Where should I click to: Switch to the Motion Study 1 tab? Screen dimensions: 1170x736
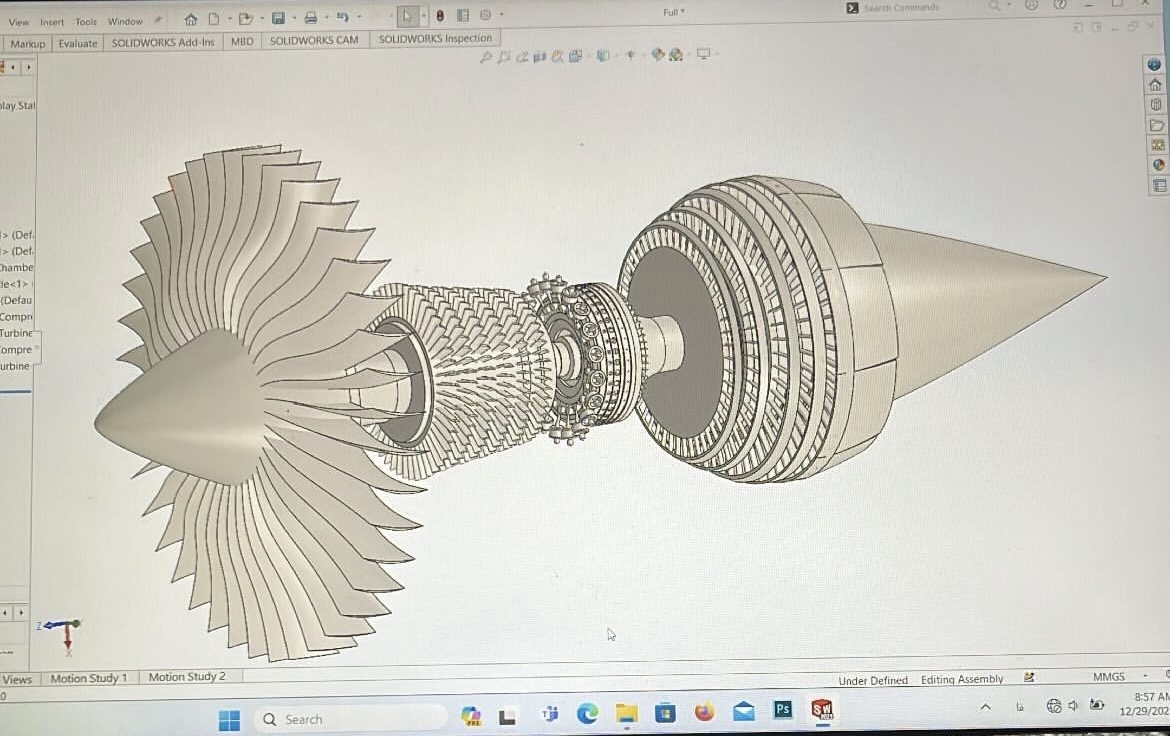tap(89, 677)
